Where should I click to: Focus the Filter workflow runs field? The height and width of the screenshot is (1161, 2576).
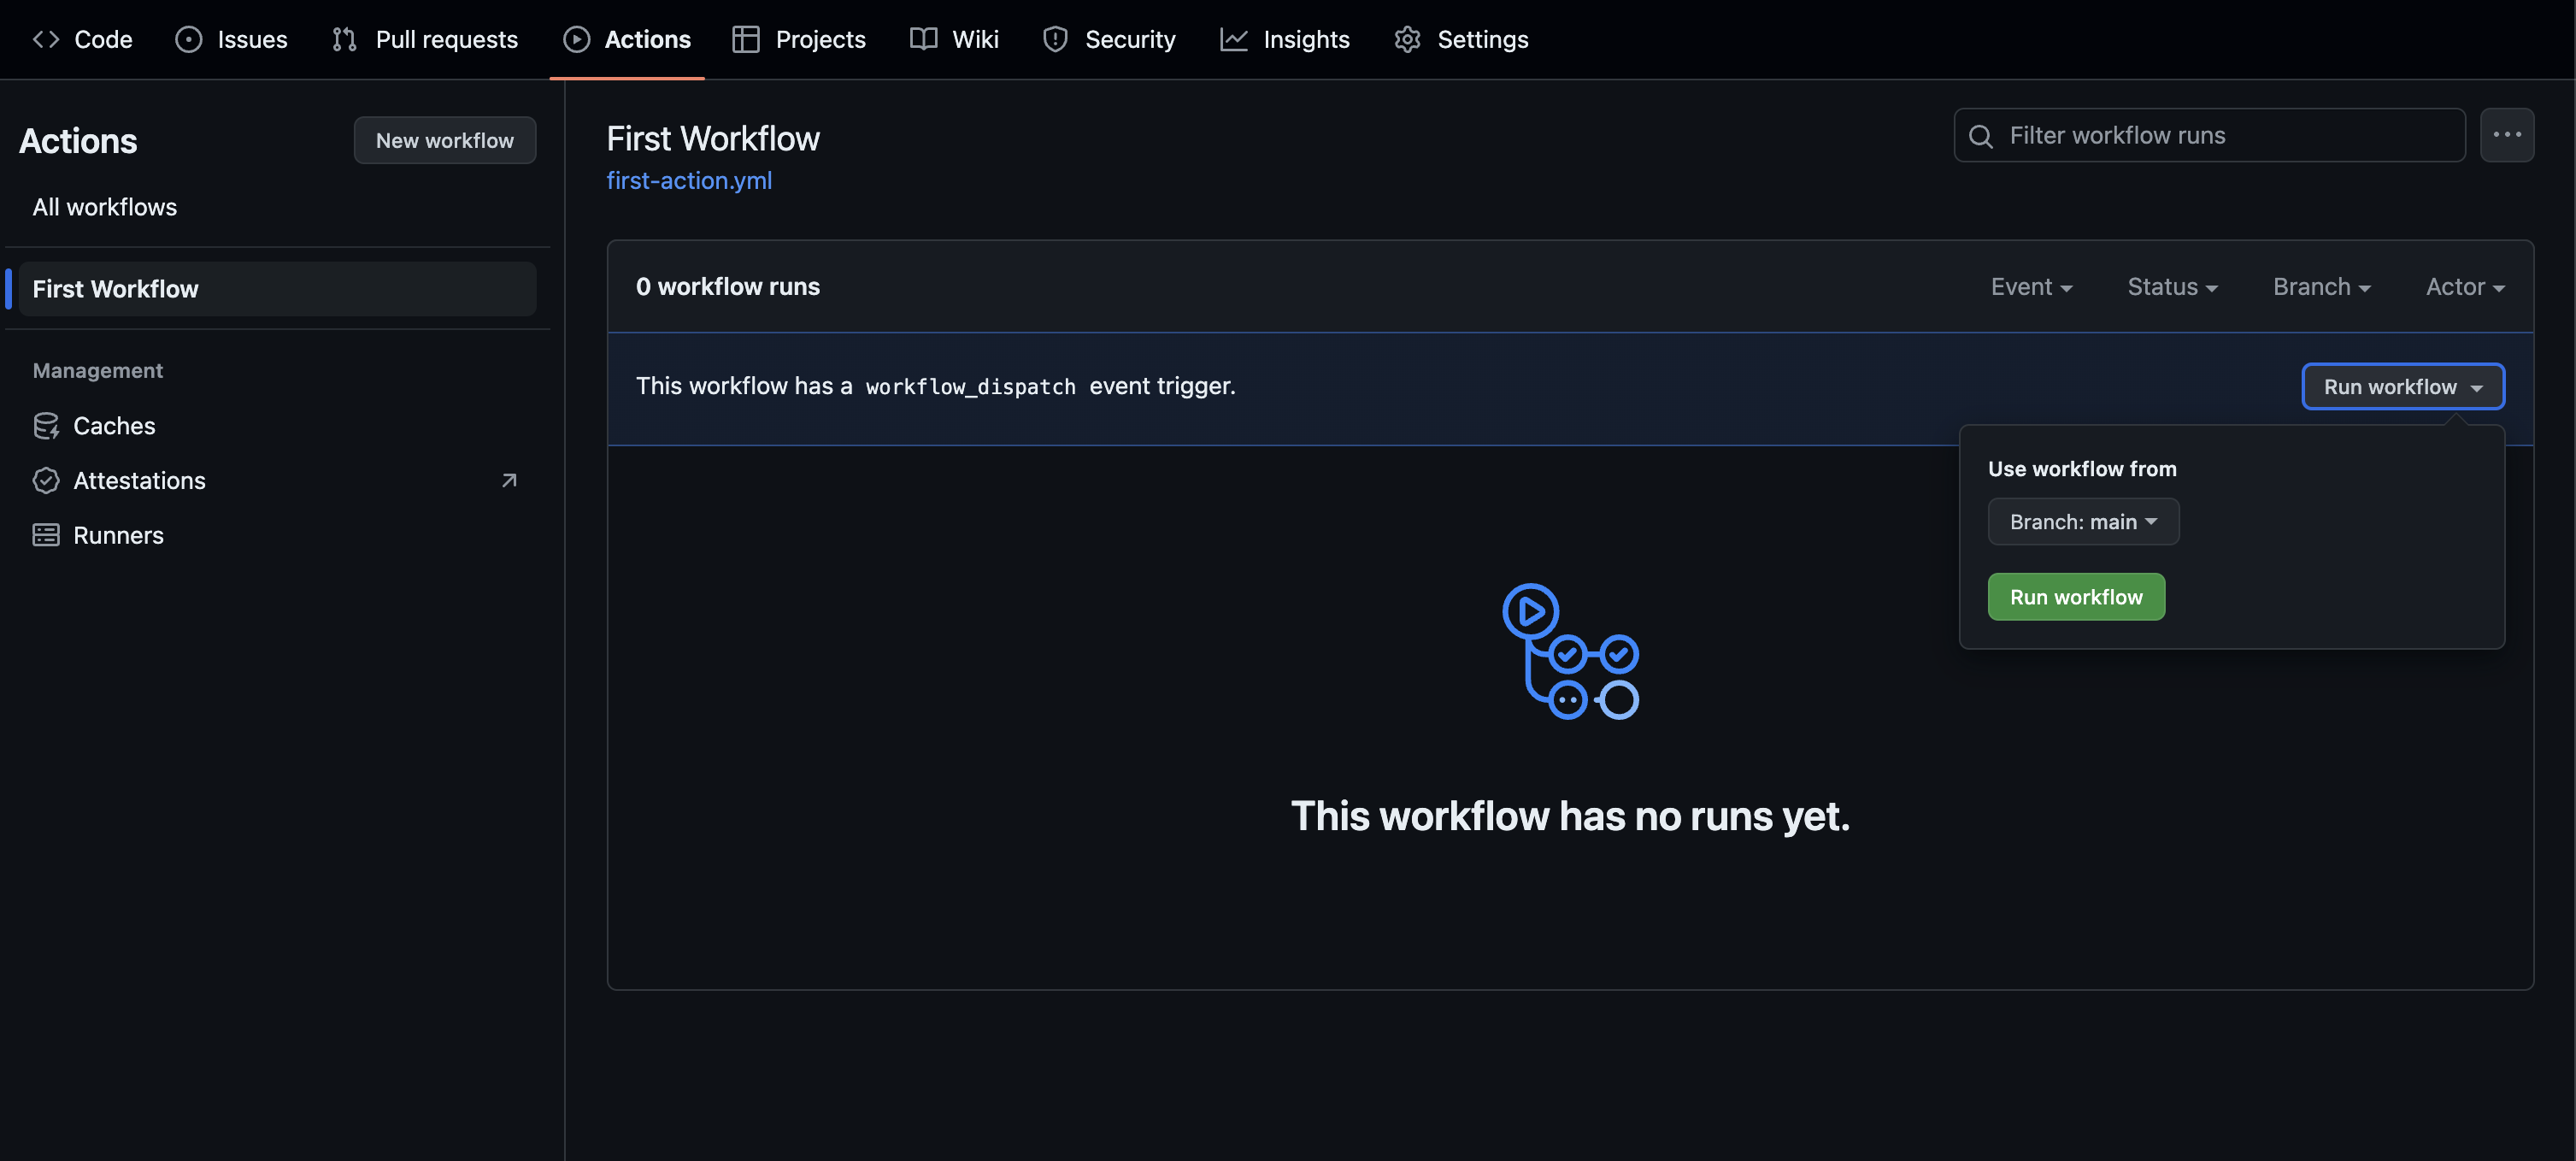pos(2210,135)
